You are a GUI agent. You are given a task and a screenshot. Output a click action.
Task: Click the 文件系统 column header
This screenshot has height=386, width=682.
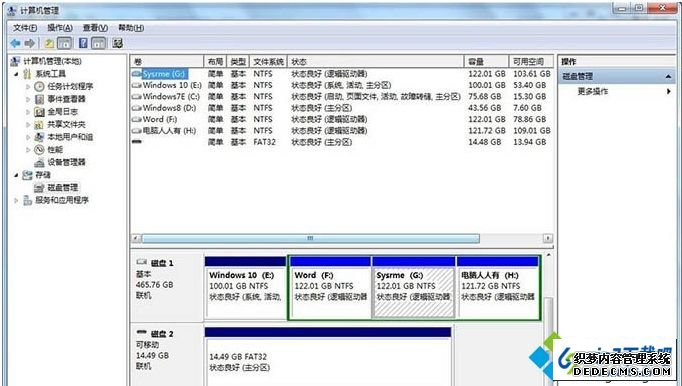point(269,61)
